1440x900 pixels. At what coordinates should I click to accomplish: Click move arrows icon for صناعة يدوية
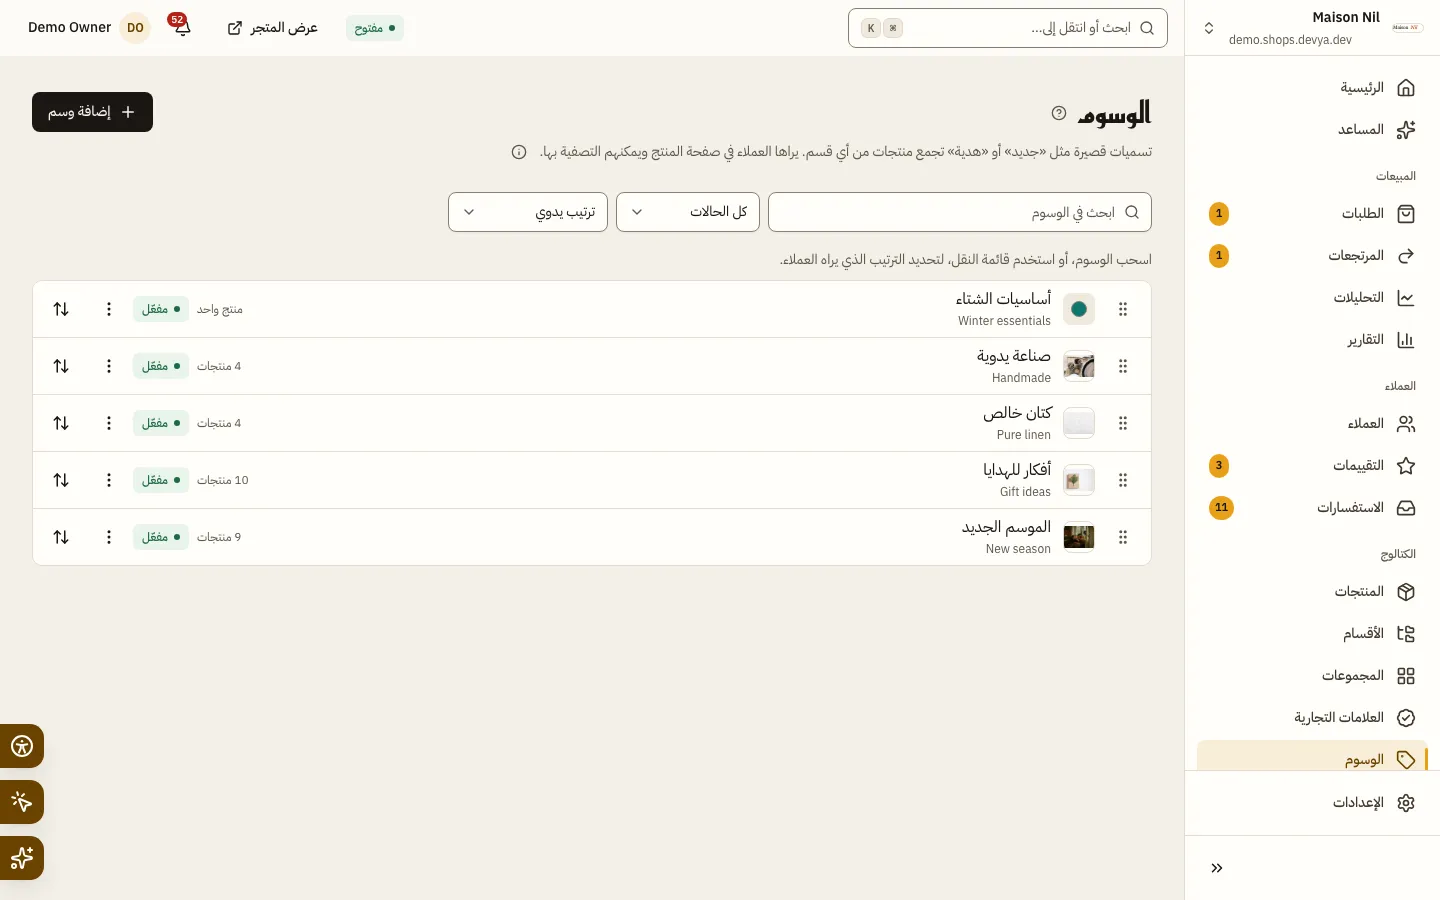tap(61, 366)
